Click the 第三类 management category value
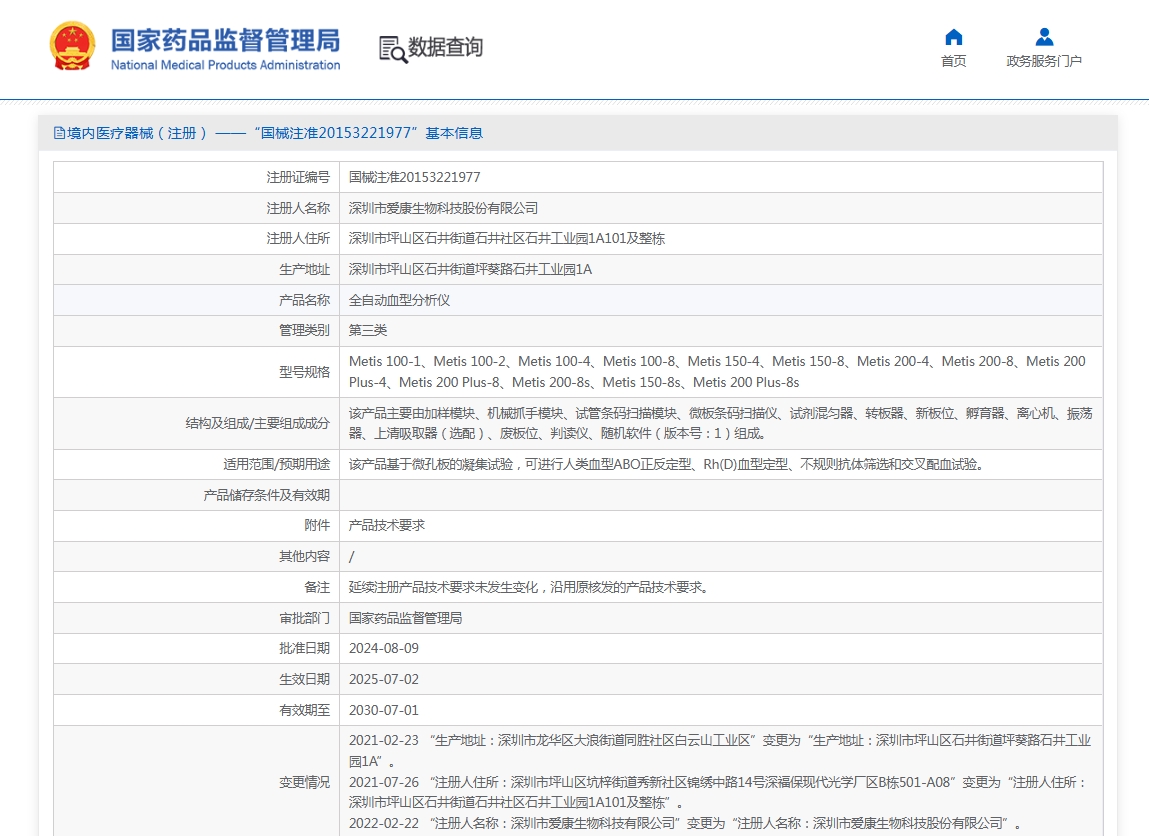This screenshot has width=1149, height=836. tap(368, 330)
